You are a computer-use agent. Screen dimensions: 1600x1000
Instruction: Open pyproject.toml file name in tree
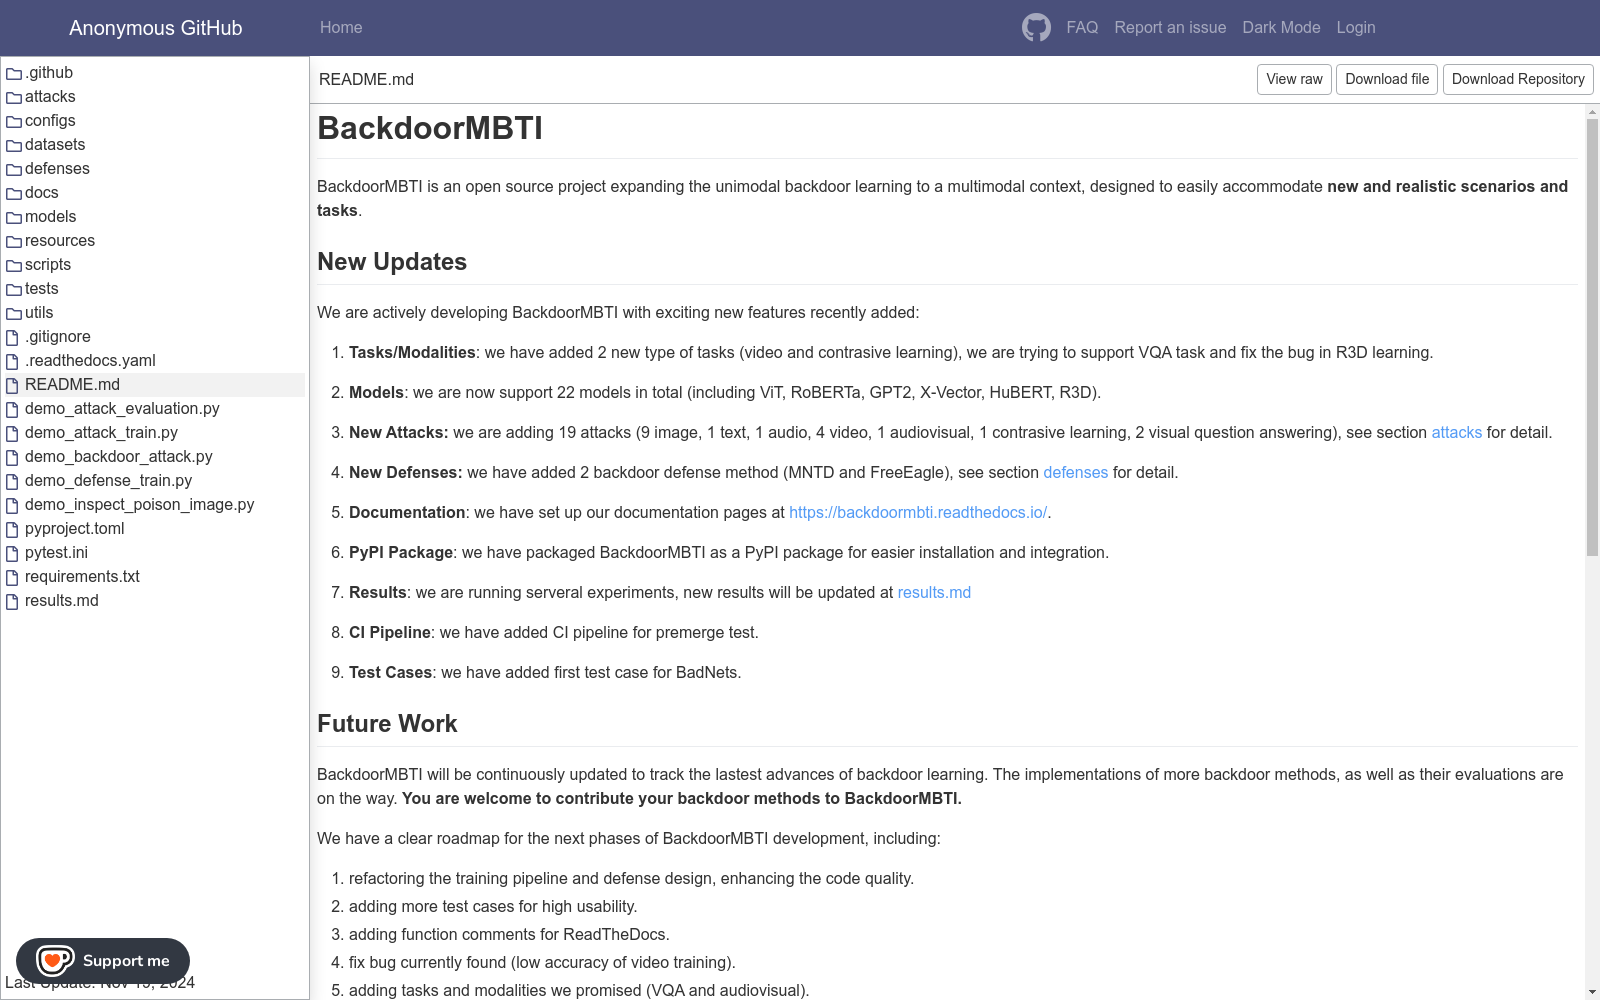point(75,529)
